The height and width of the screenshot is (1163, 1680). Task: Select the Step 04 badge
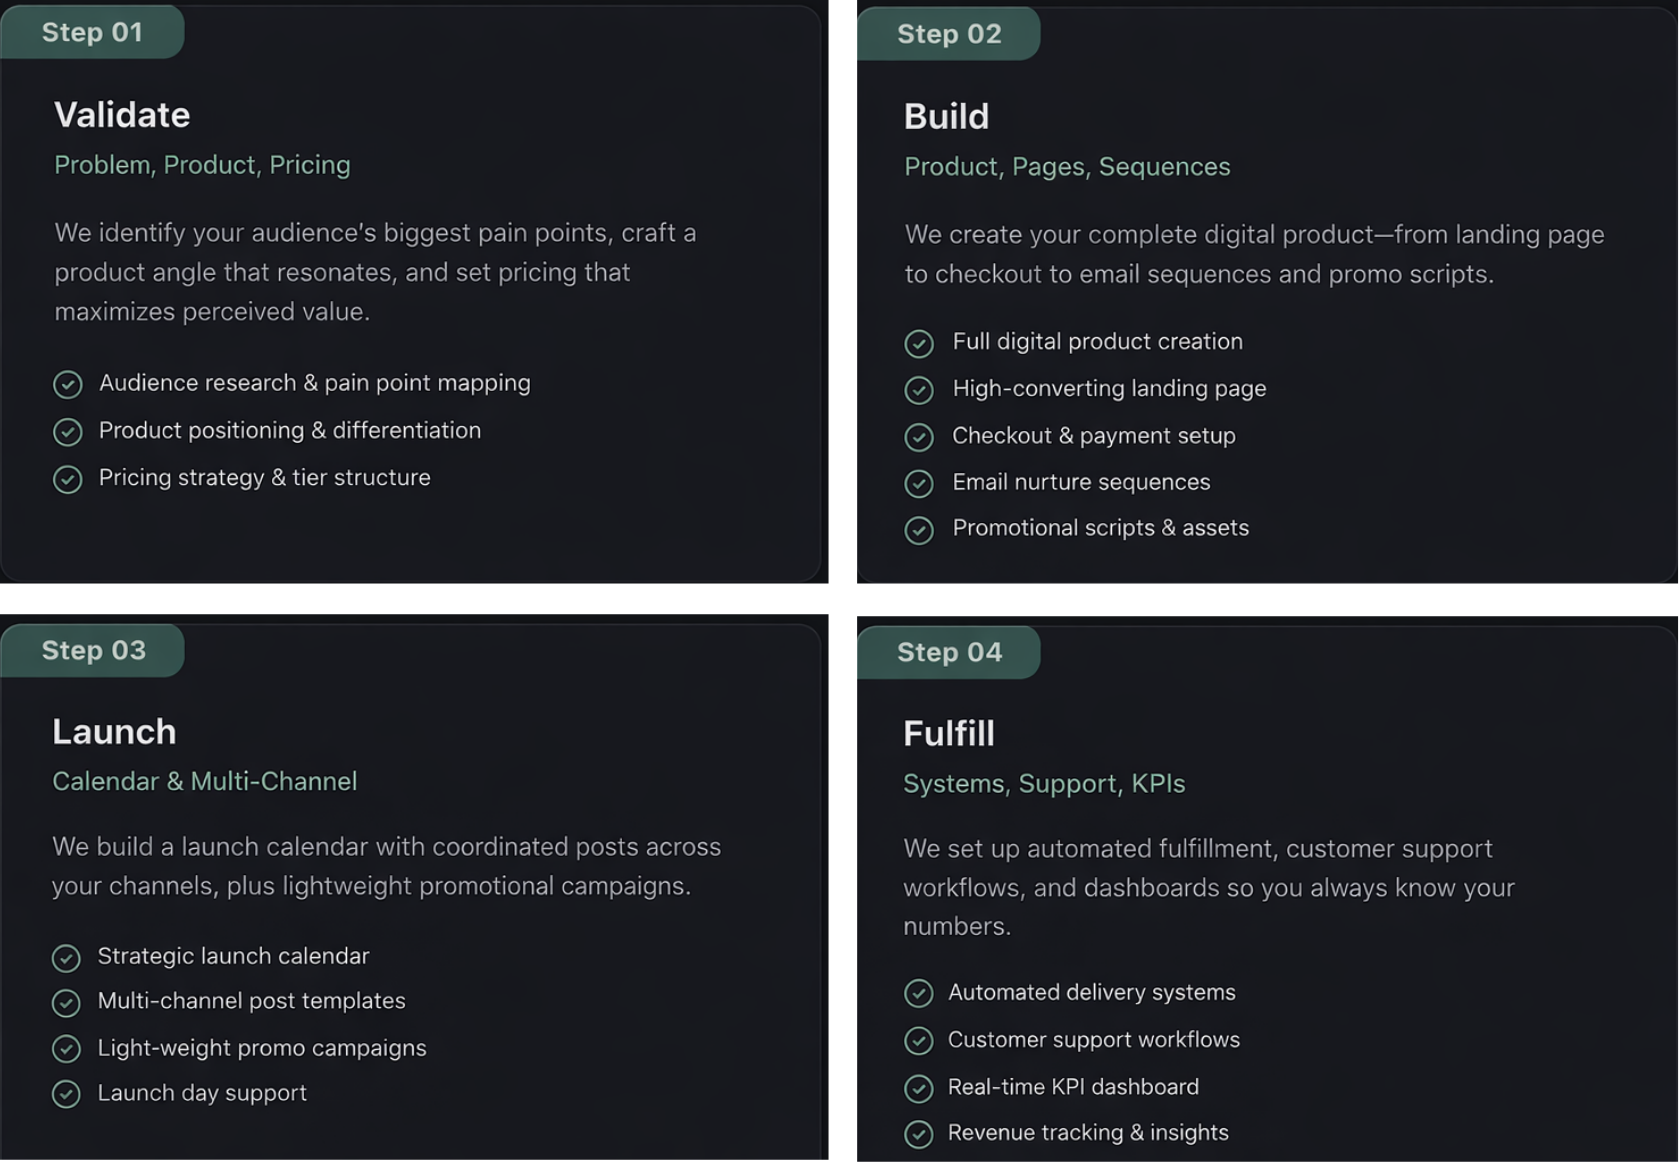(948, 652)
